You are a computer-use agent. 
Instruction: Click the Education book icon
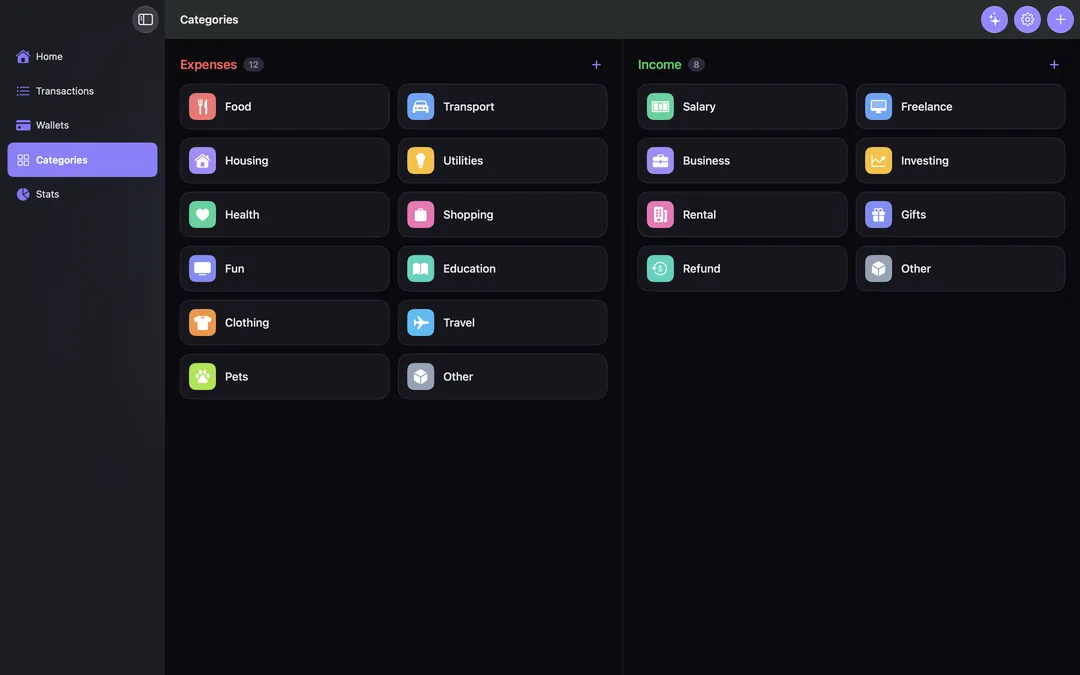pos(420,269)
